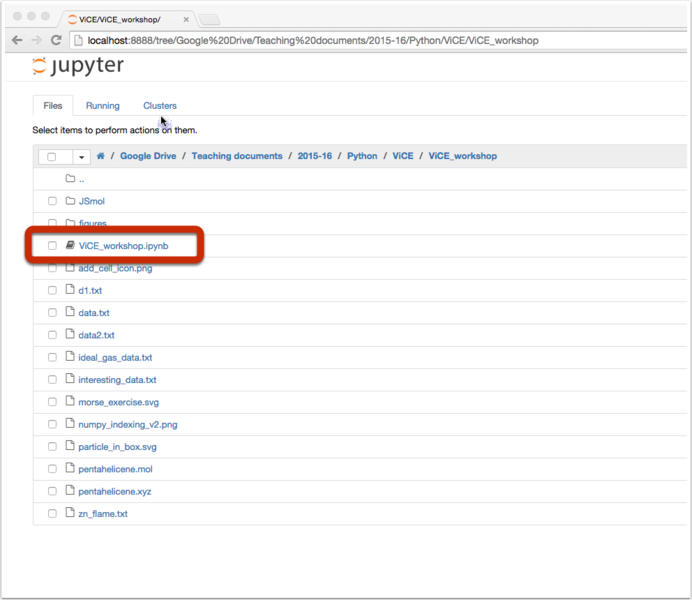
Task: Click the JSmol folder icon
Action: click(70, 201)
